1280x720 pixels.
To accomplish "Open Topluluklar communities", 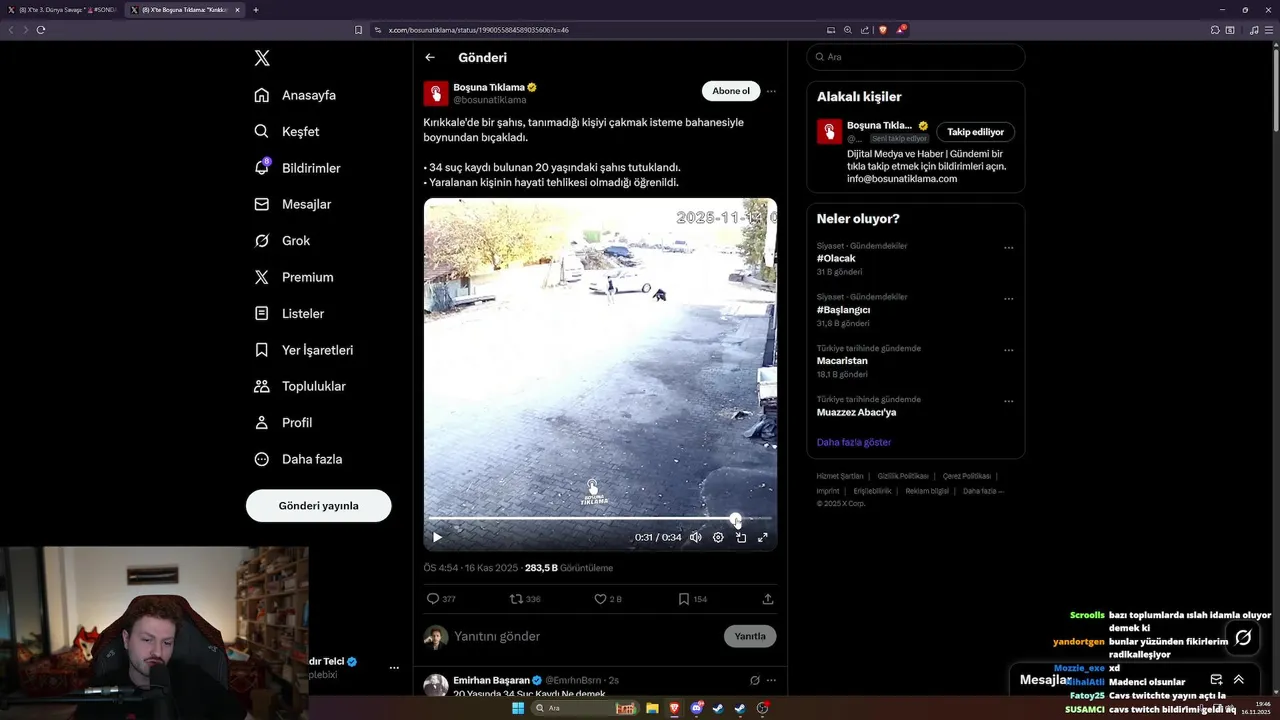I will coord(300,386).
